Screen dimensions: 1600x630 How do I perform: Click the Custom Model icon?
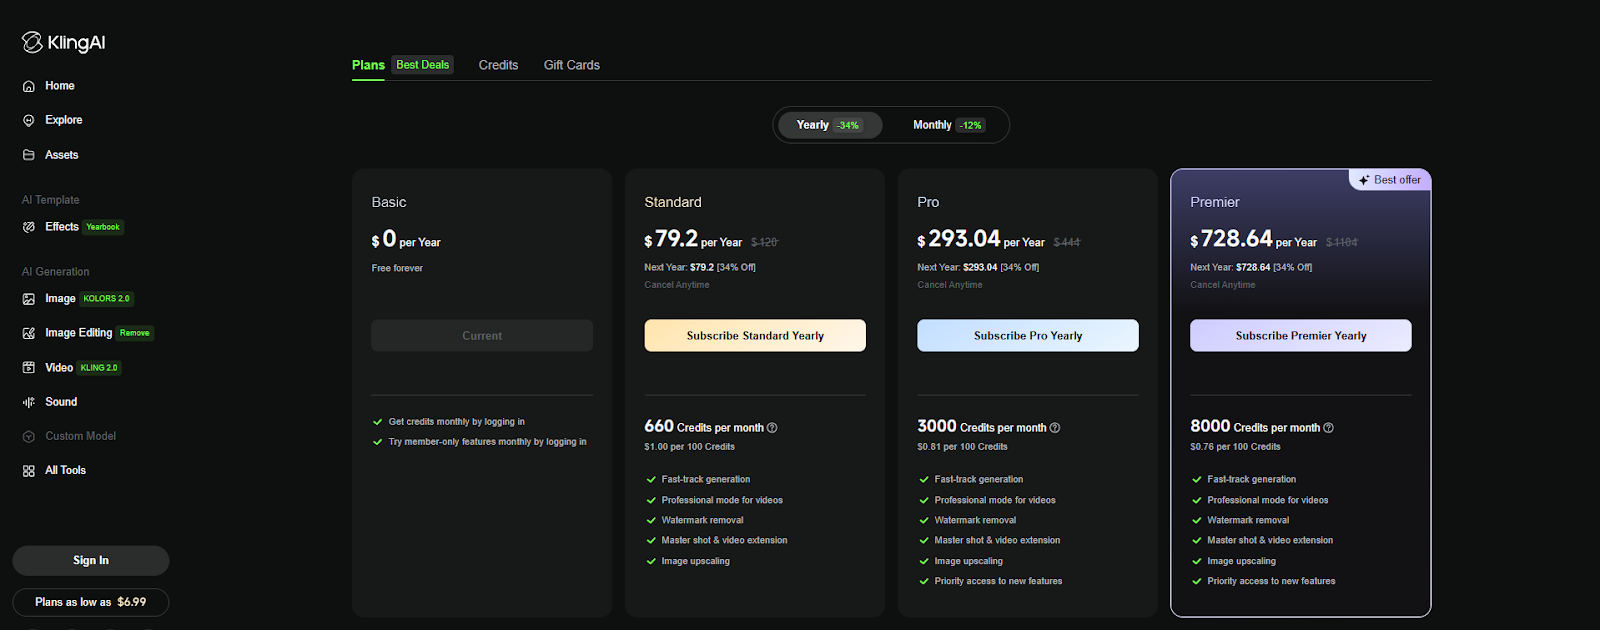(29, 437)
